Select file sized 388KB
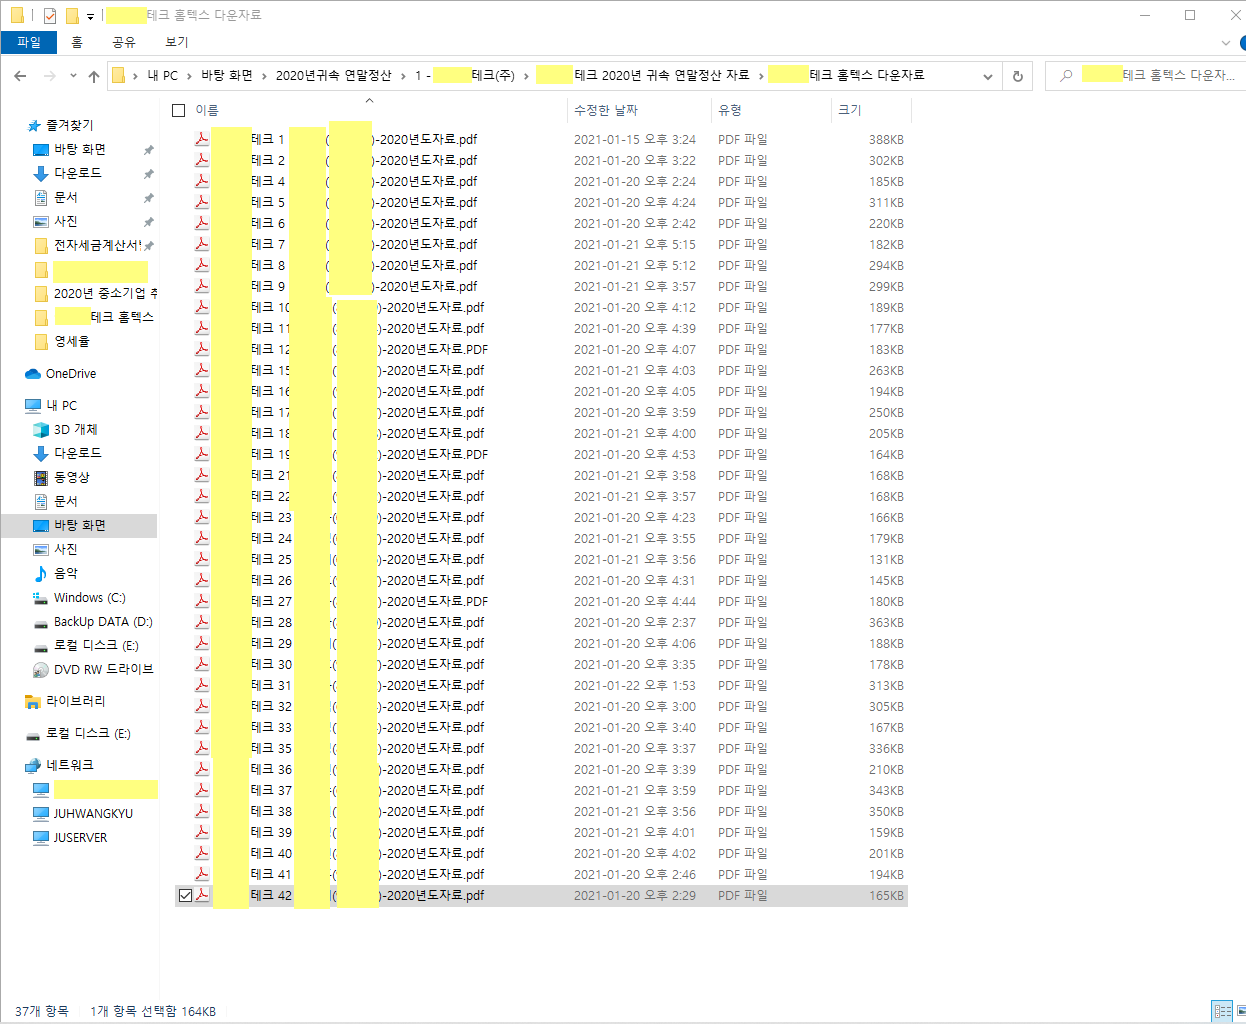Screen dimensions: 1260x1024 point(540,140)
